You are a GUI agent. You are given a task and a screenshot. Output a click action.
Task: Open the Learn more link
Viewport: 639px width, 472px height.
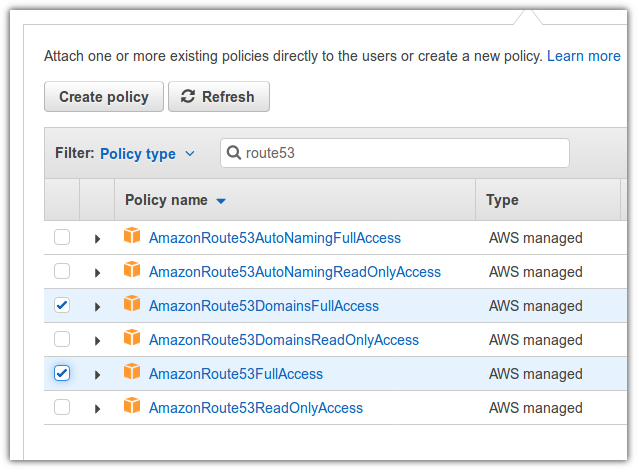click(584, 56)
